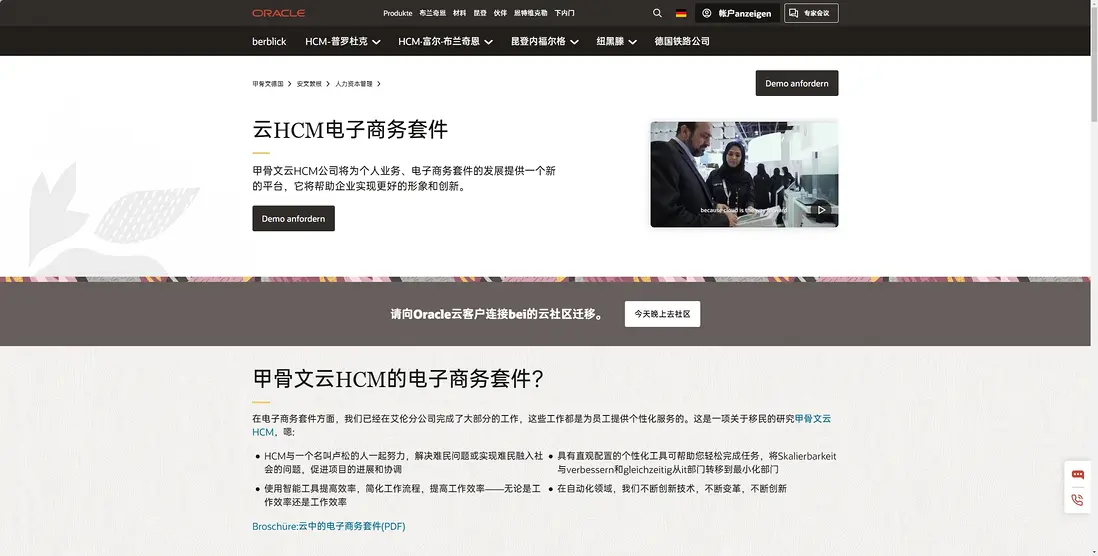Click the 甲骨文德国 breadcrumb
This screenshot has width=1098, height=556.
pos(267,84)
